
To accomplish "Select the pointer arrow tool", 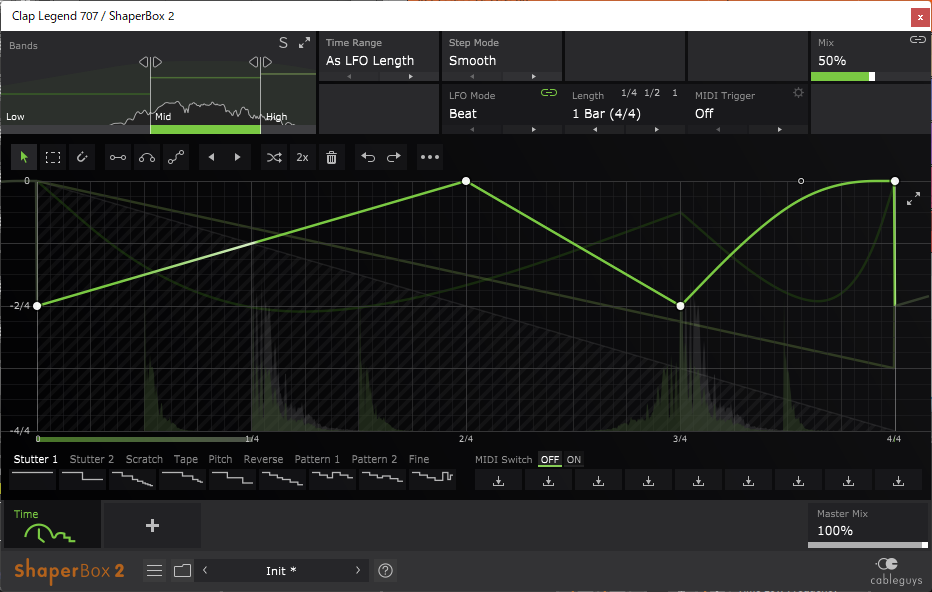I will pyautogui.click(x=24, y=158).
